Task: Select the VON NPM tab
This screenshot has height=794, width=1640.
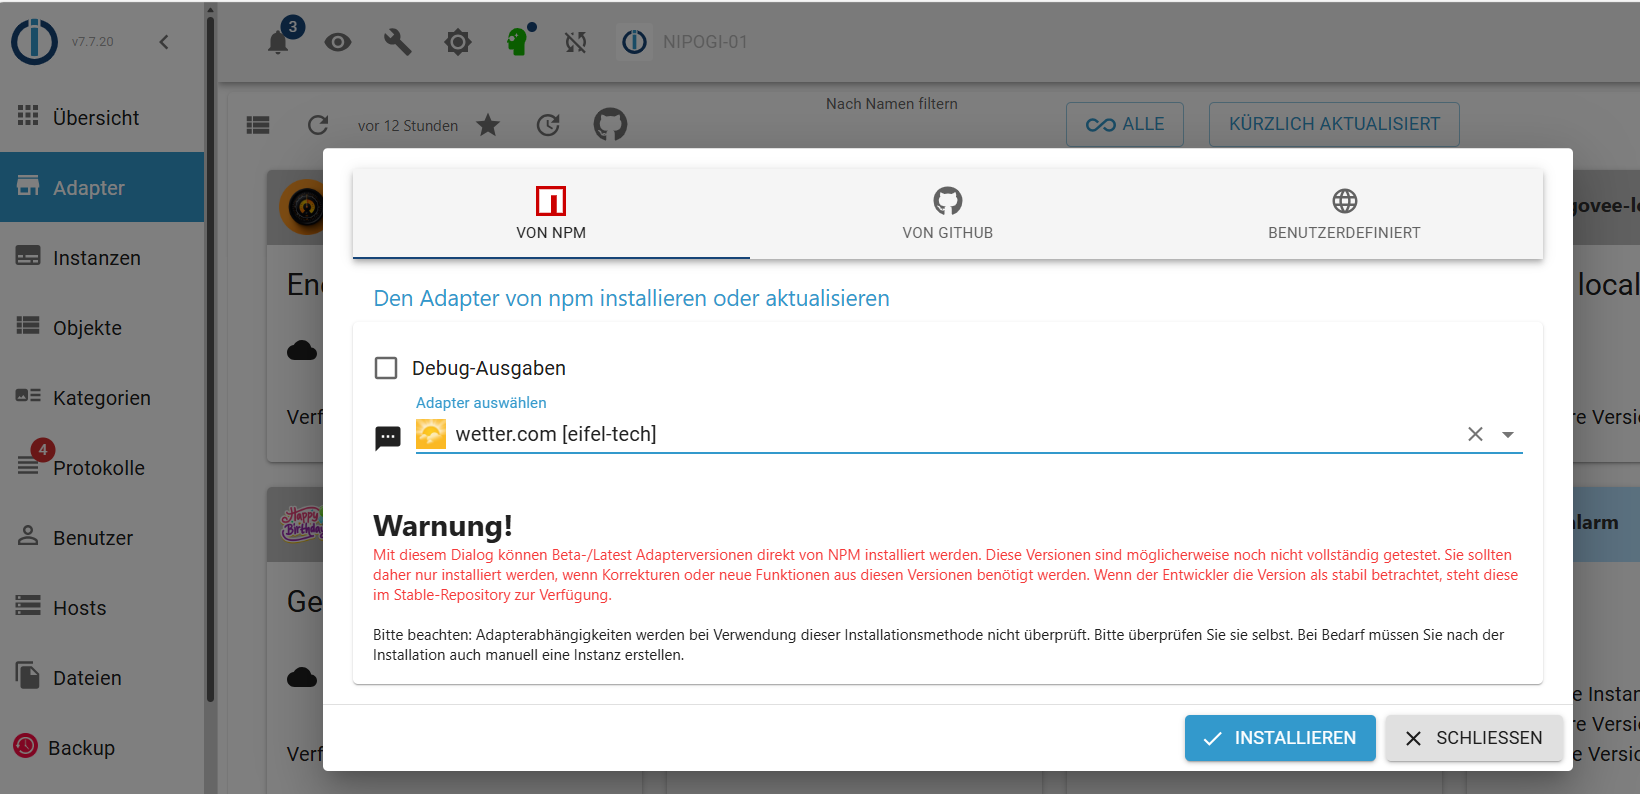Action: [x=551, y=214]
